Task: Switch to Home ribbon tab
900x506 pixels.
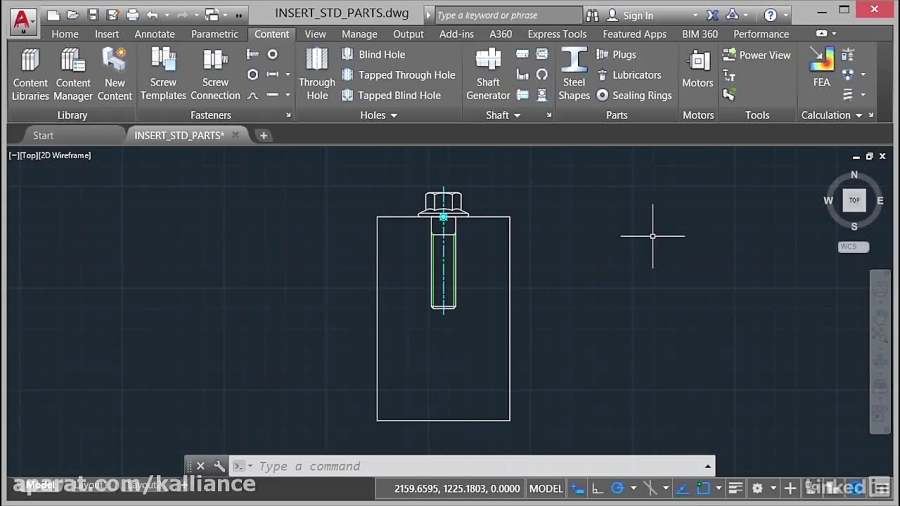Action: click(65, 34)
